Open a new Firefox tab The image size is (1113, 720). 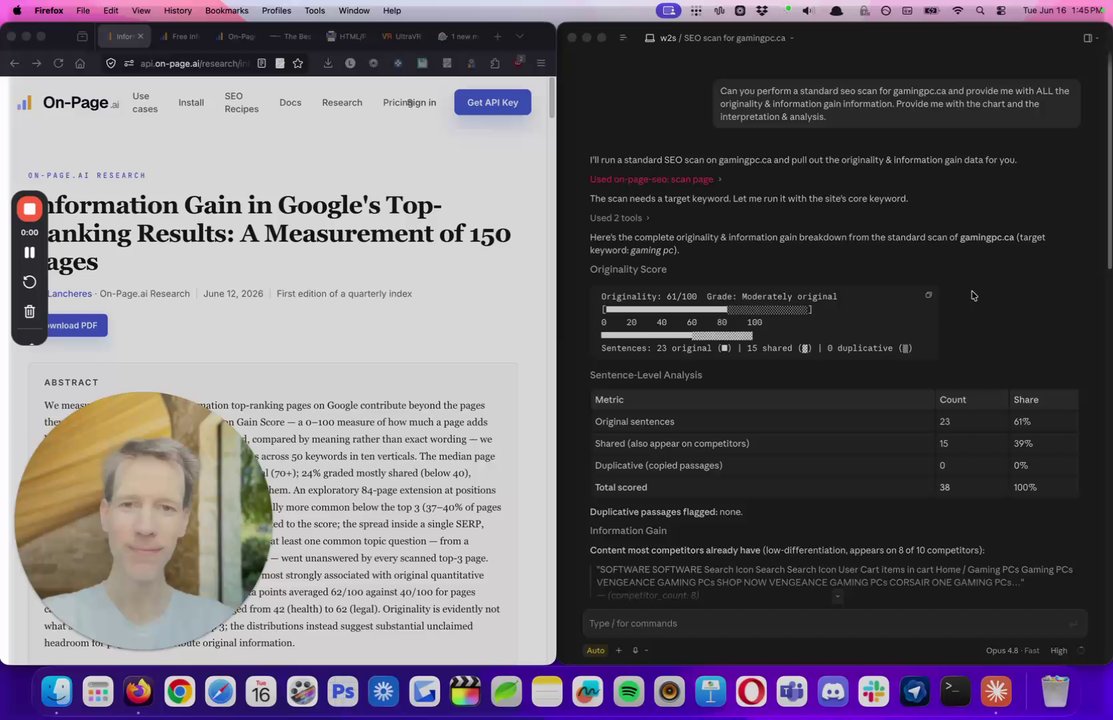point(498,36)
